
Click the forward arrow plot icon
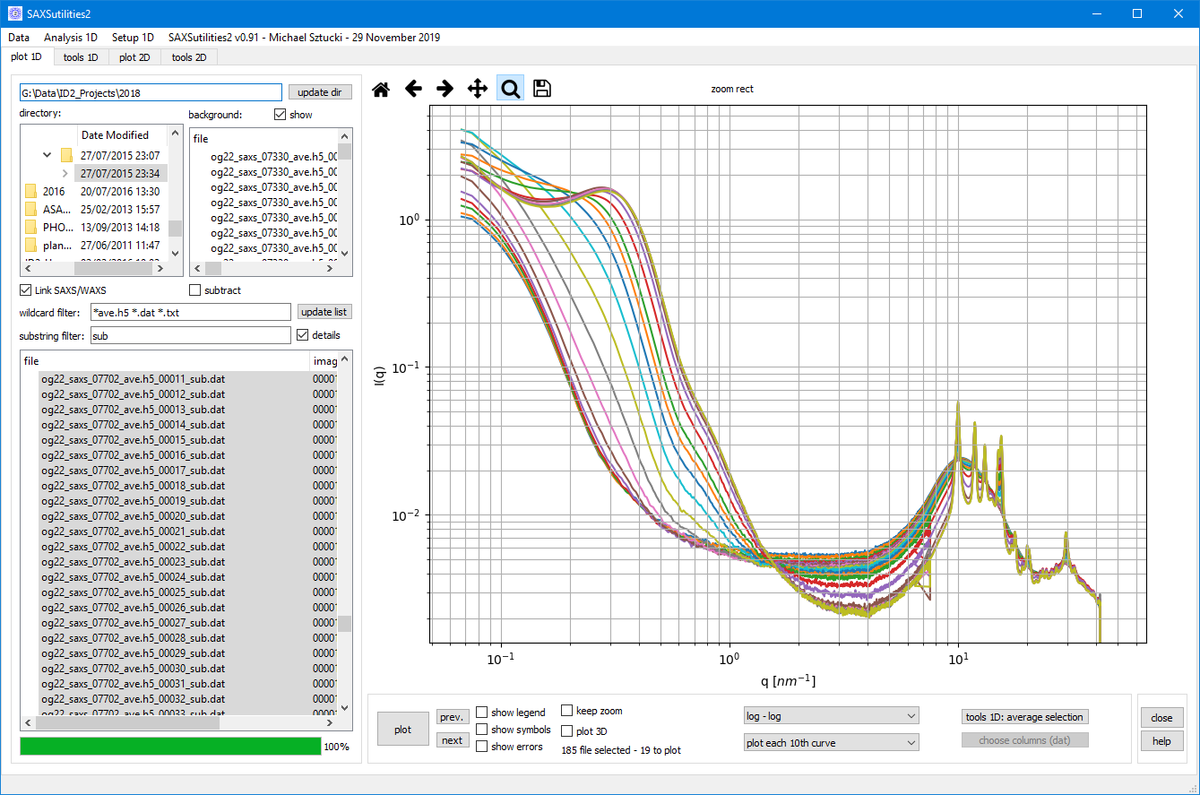[x=445, y=89]
